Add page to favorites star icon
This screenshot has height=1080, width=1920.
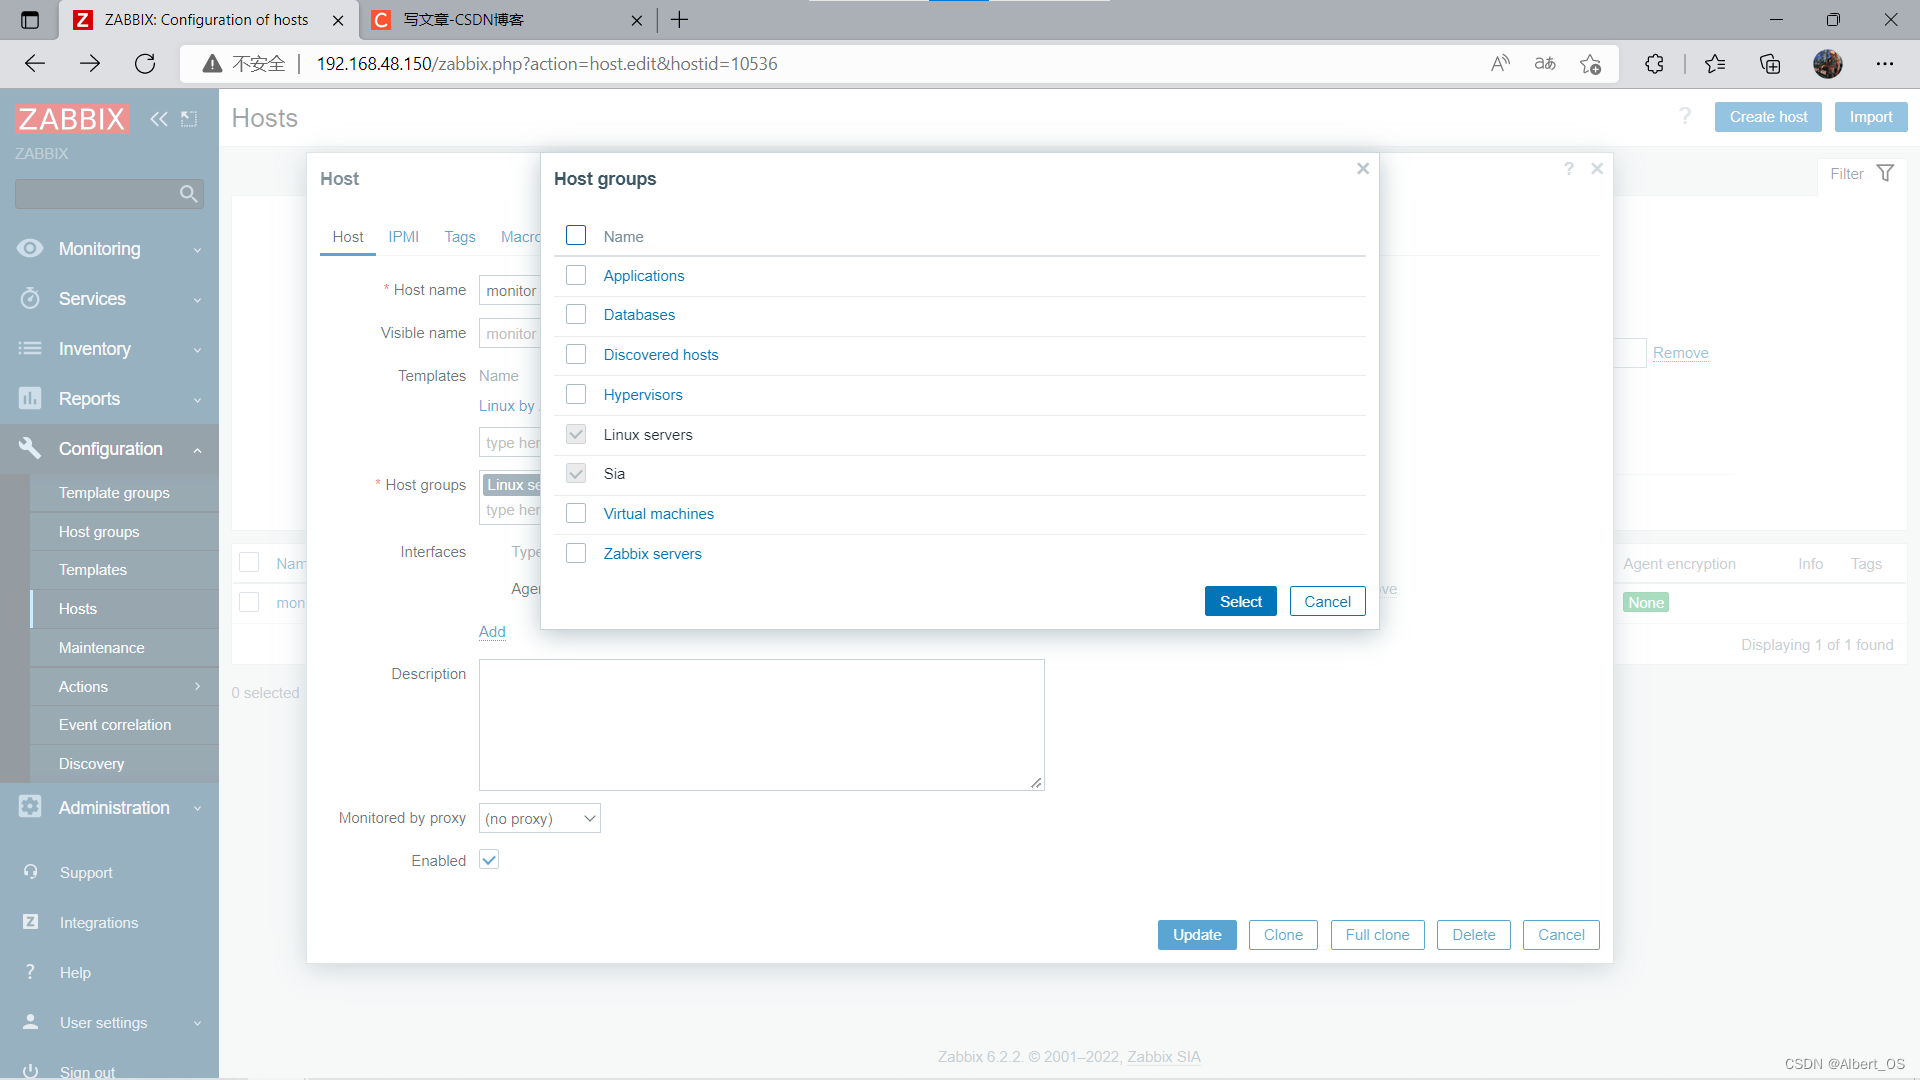(x=1590, y=64)
